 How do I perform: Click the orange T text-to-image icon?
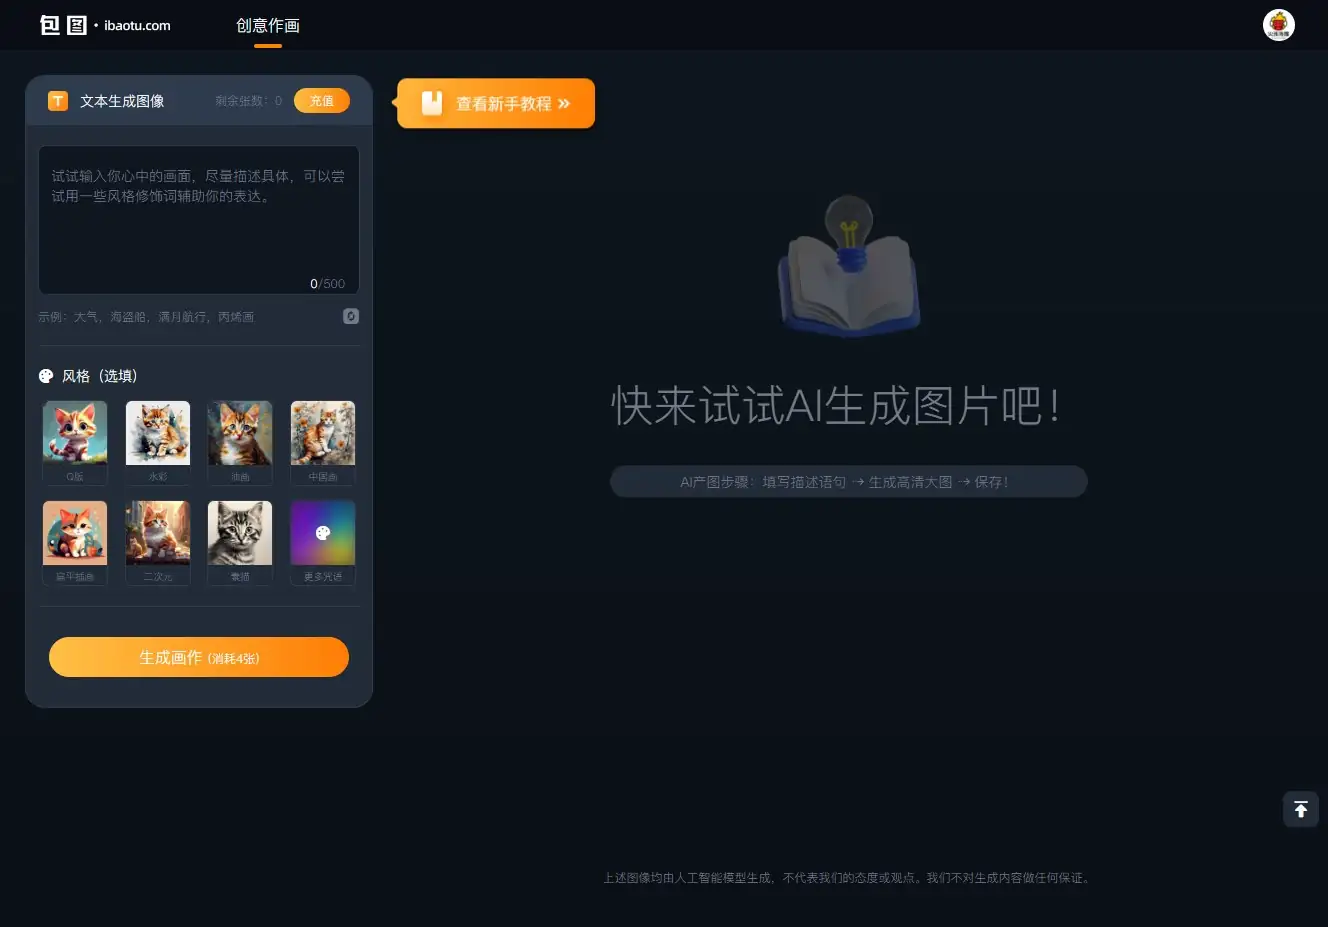[58, 100]
